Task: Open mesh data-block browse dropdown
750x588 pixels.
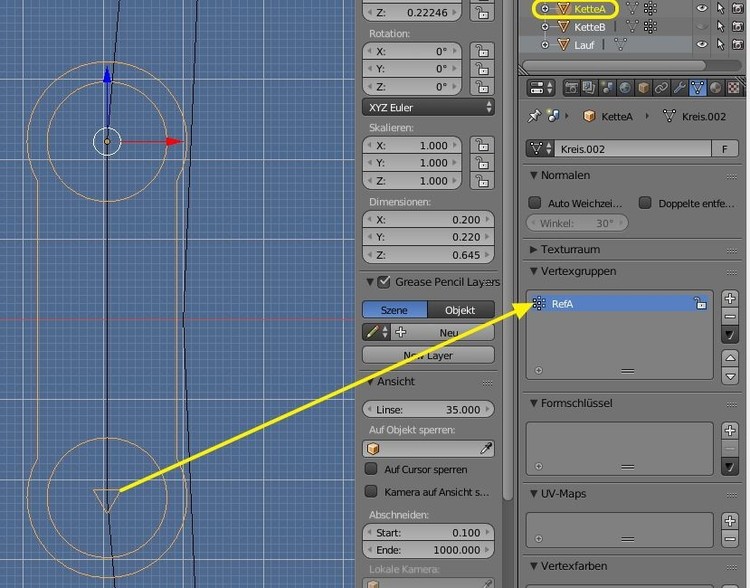Action: (x=540, y=149)
